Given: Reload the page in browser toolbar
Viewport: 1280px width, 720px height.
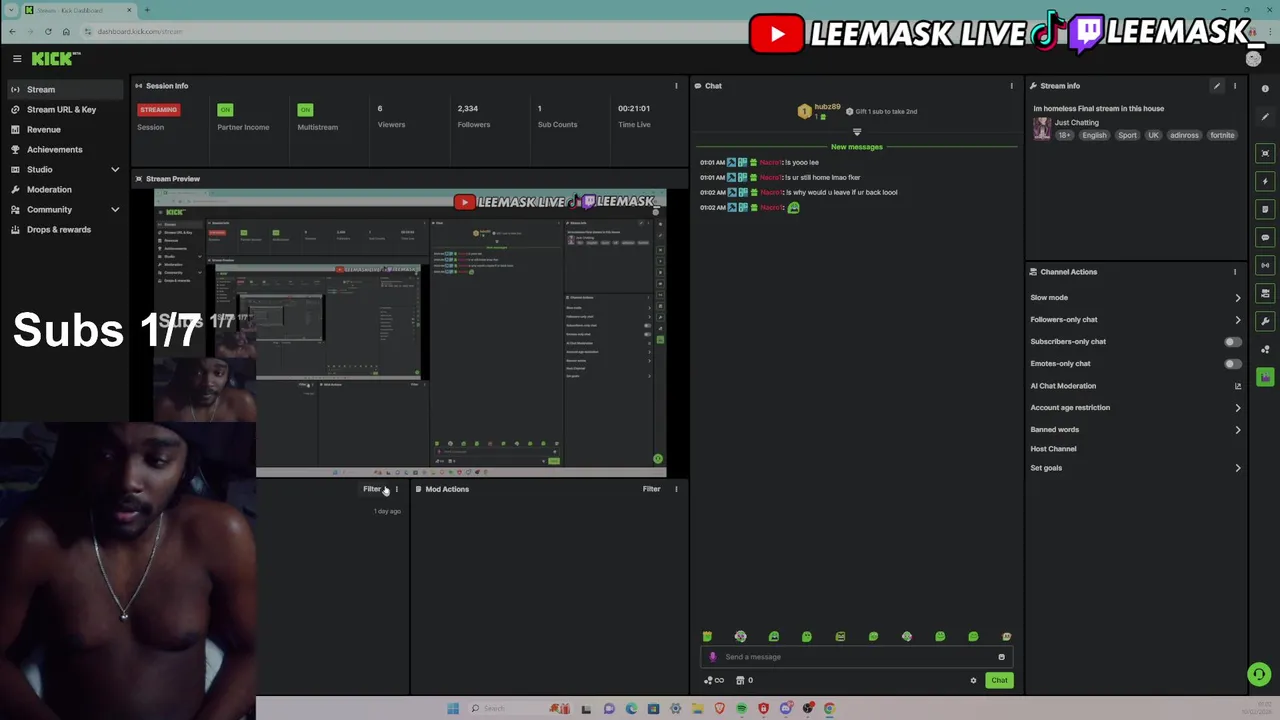Looking at the screenshot, I should pos(48,31).
